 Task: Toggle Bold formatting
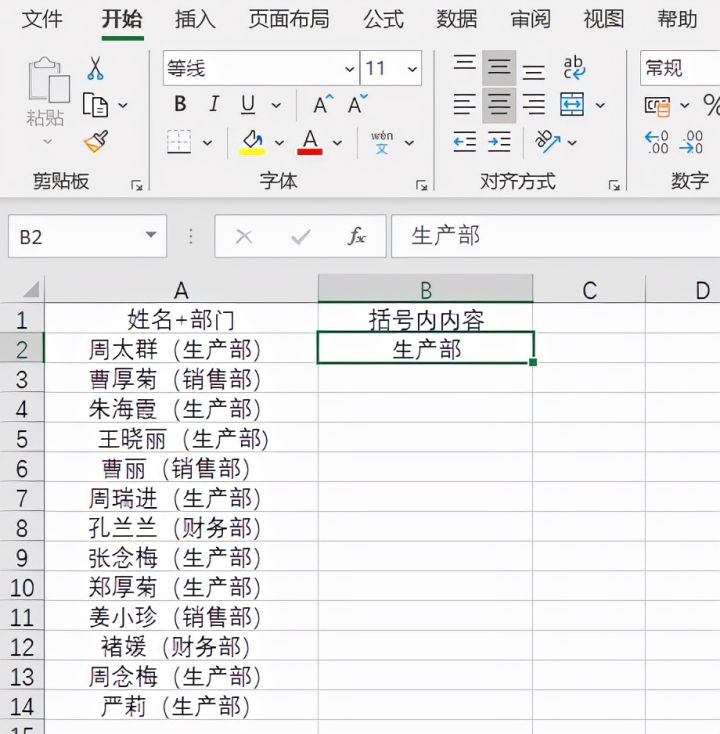click(x=180, y=104)
